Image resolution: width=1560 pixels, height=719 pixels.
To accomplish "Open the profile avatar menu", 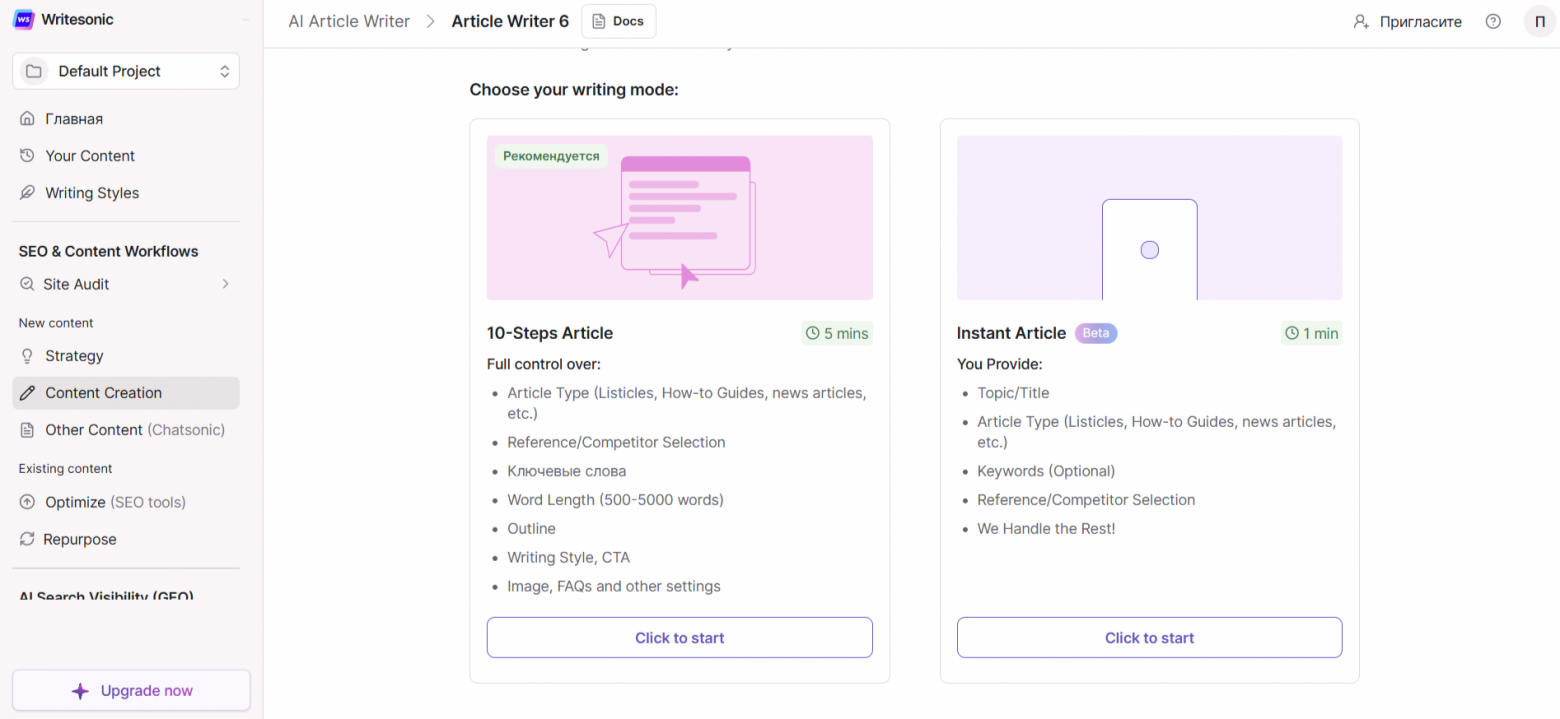I will pyautogui.click(x=1539, y=21).
